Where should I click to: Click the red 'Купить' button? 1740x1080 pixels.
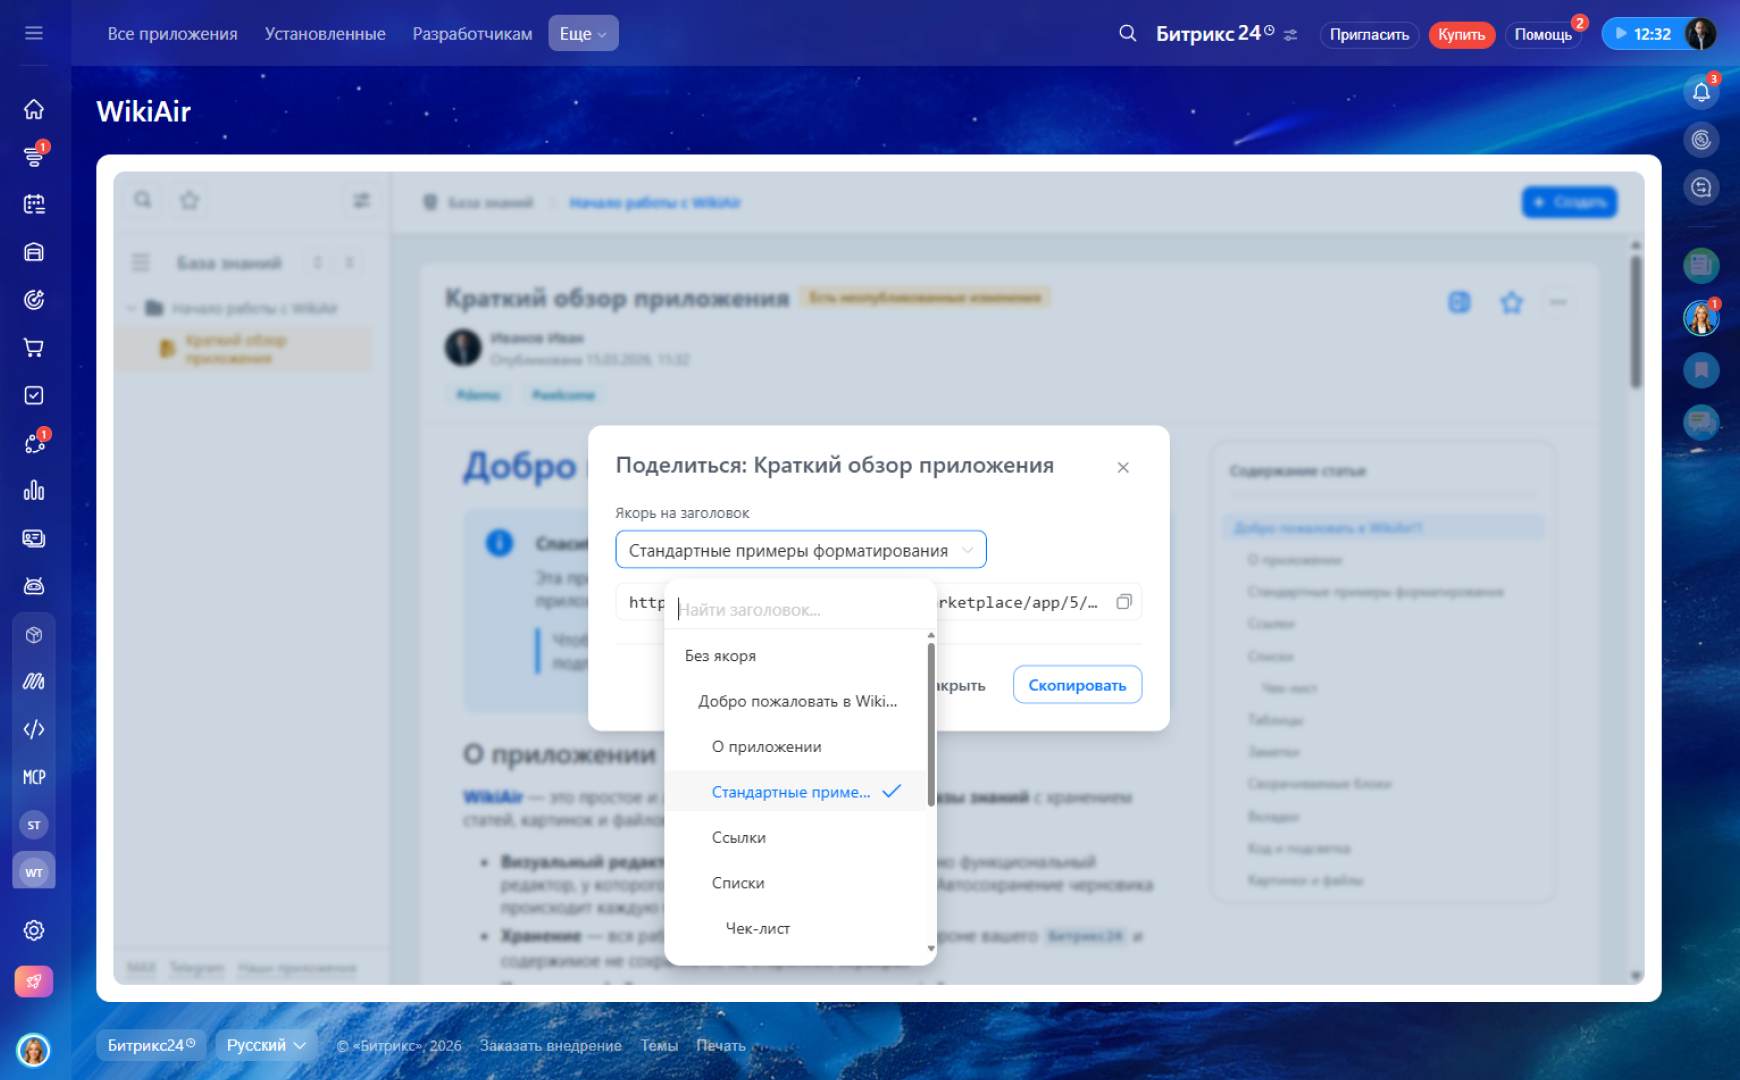click(x=1461, y=35)
